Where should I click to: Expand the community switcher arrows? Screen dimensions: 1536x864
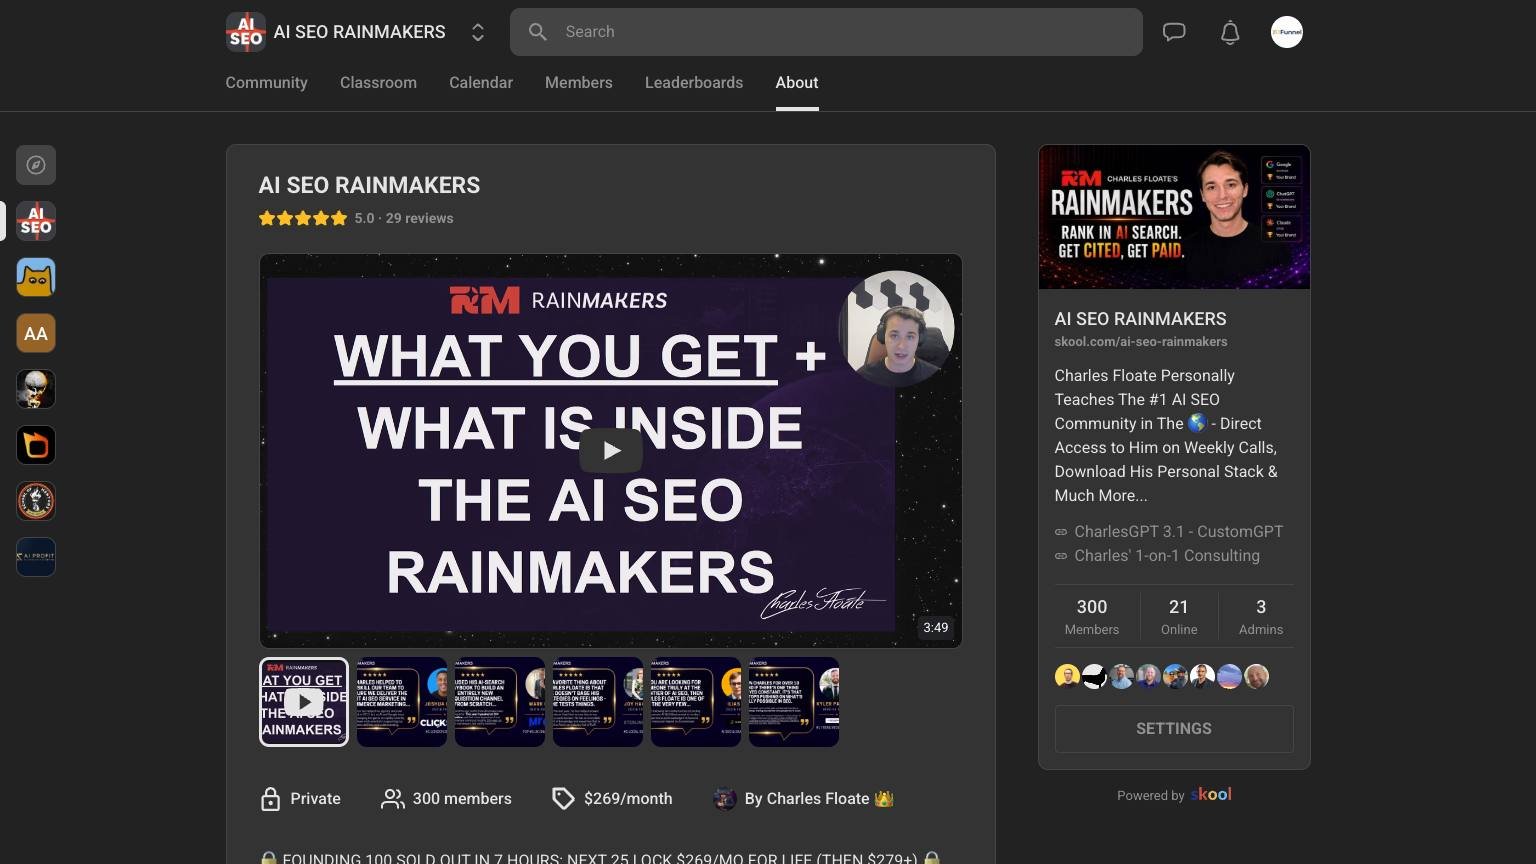tap(478, 32)
